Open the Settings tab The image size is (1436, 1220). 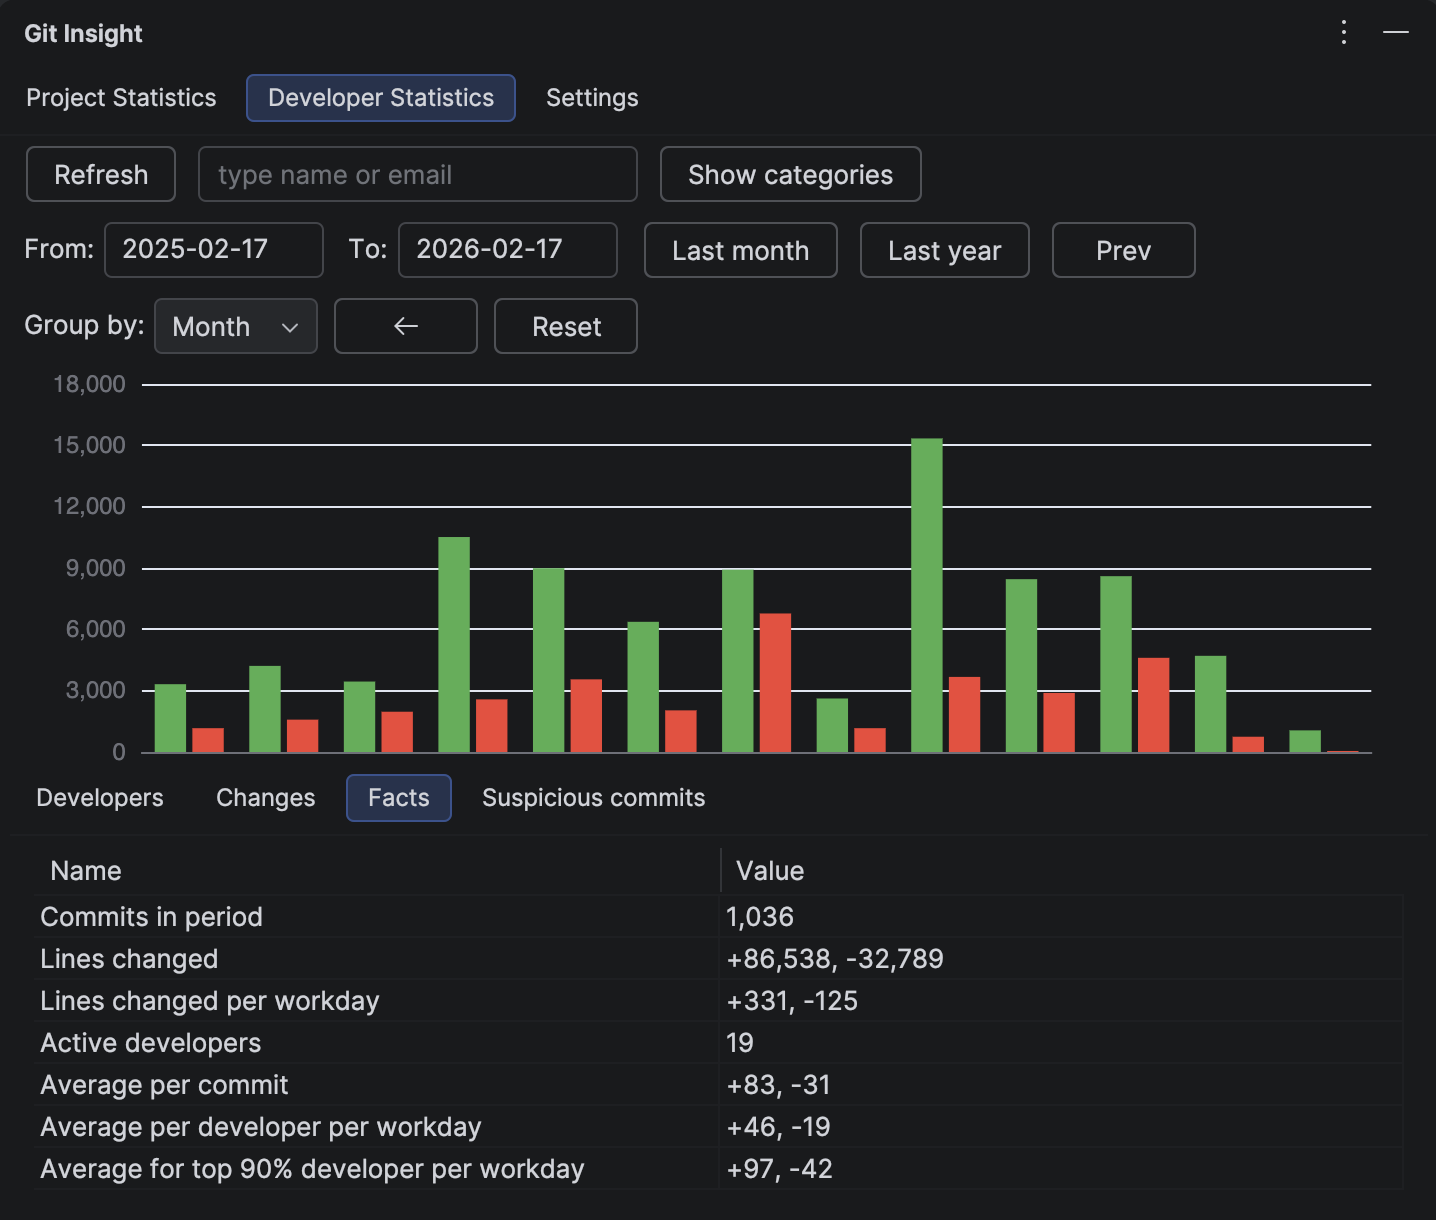(x=591, y=97)
